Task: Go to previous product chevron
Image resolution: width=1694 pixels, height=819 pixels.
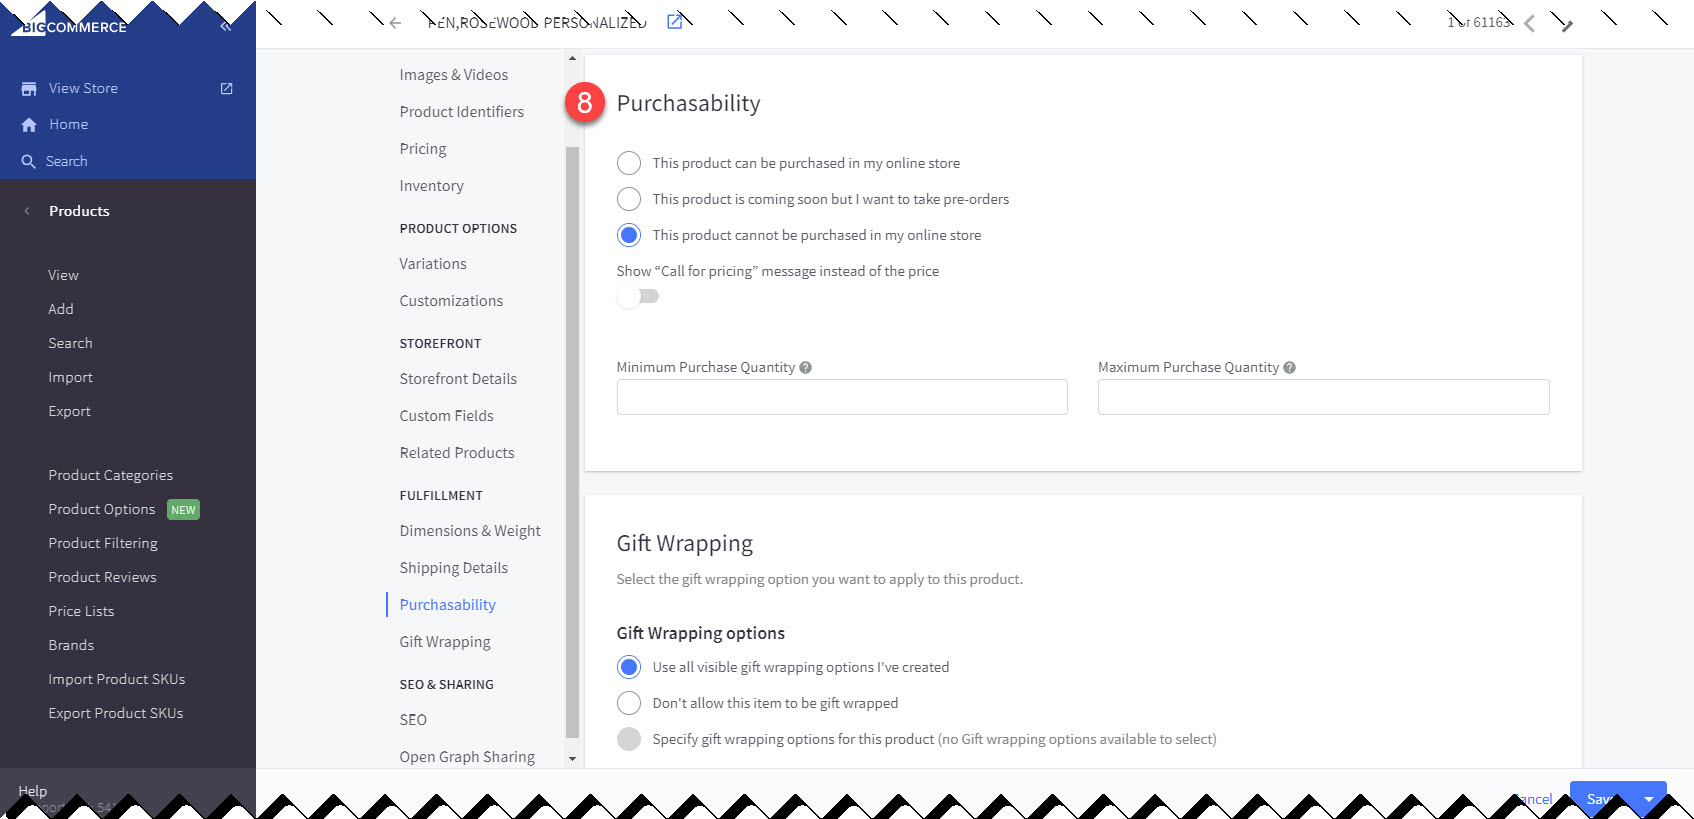Action: pyautogui.click(x=1529, y=24)
